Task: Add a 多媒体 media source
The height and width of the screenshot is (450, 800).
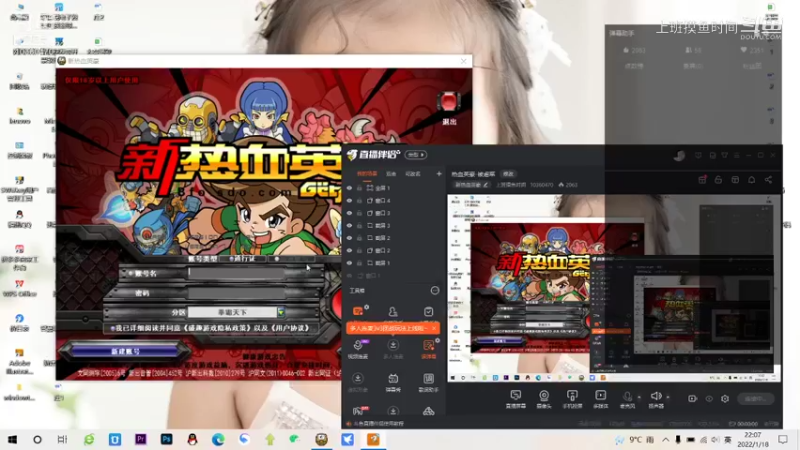Action: pyautogui.click(x=601, y=399)
